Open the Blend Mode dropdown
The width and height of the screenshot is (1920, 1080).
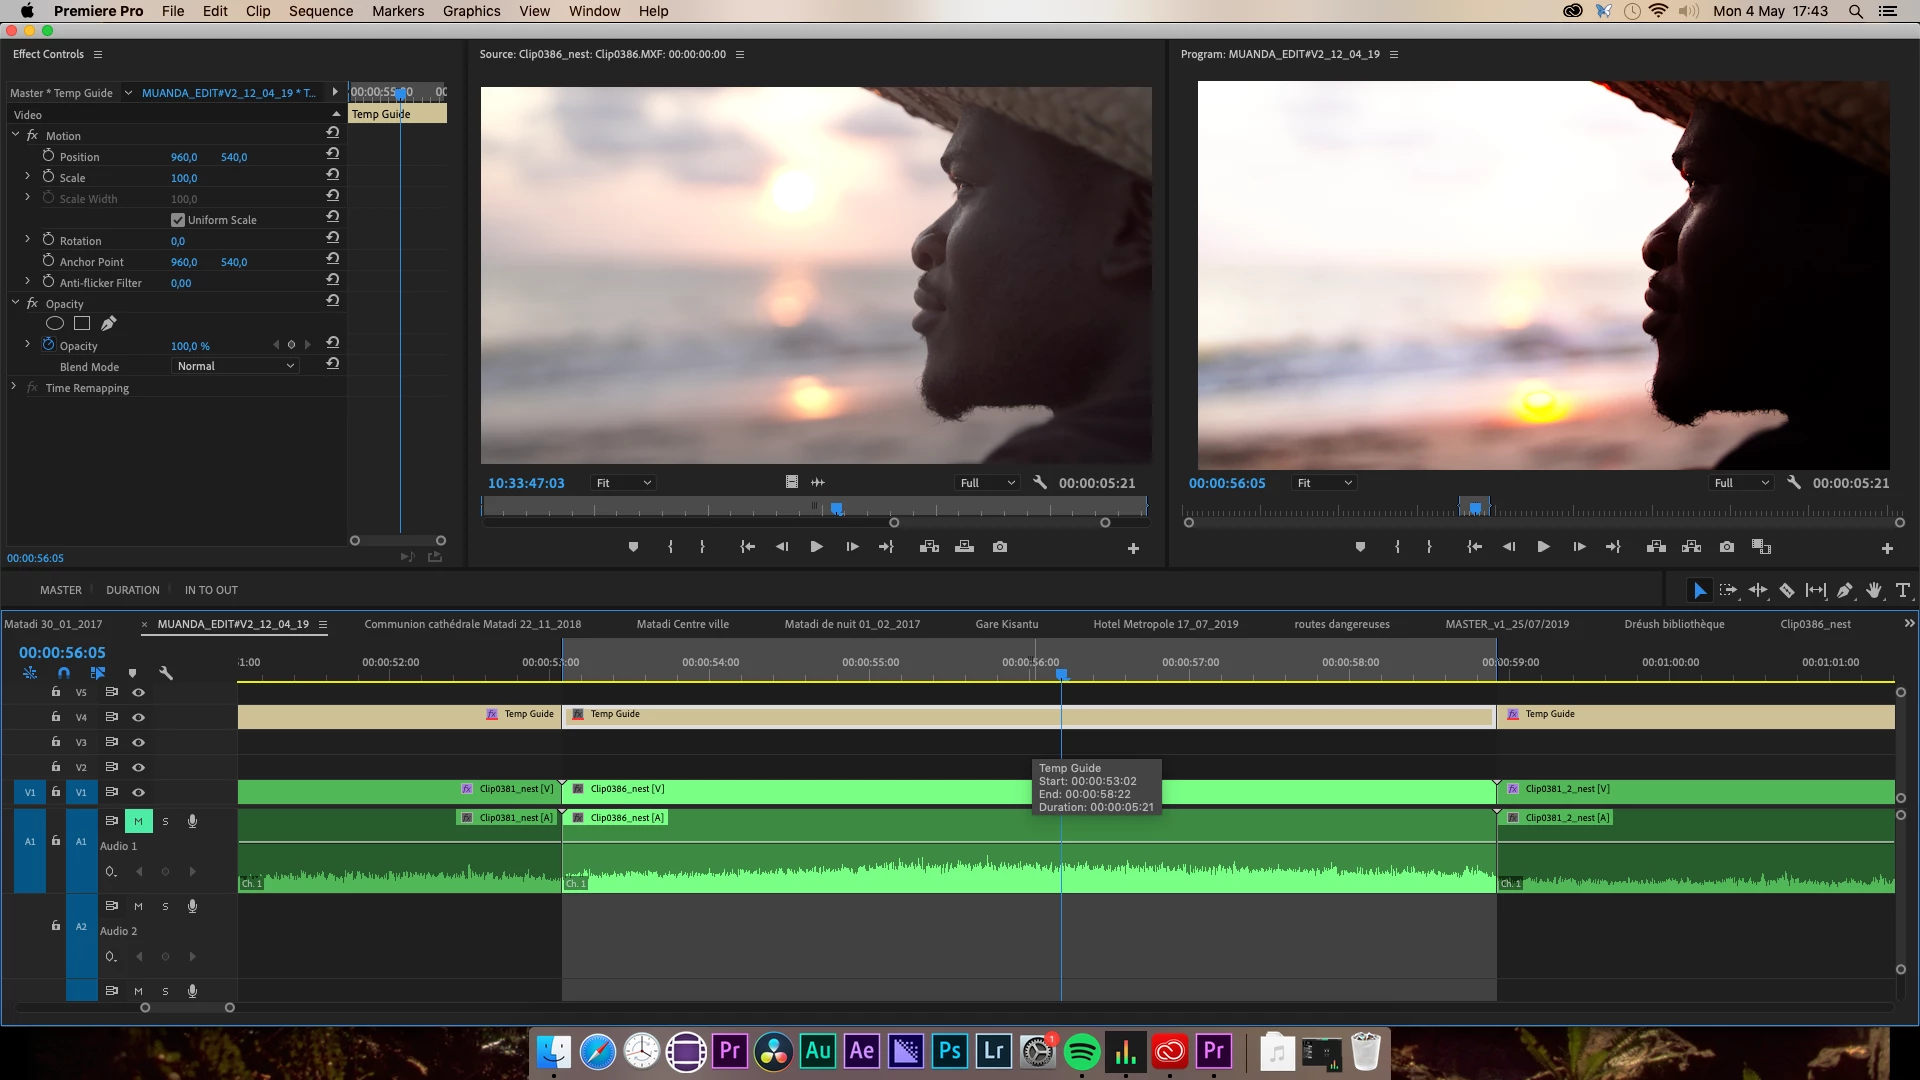(x=236, y=366)
